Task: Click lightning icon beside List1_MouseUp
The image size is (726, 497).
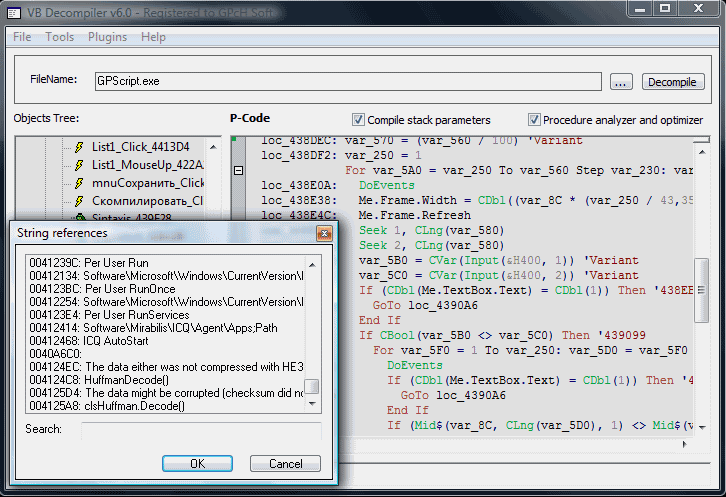Action: [80, 165]
